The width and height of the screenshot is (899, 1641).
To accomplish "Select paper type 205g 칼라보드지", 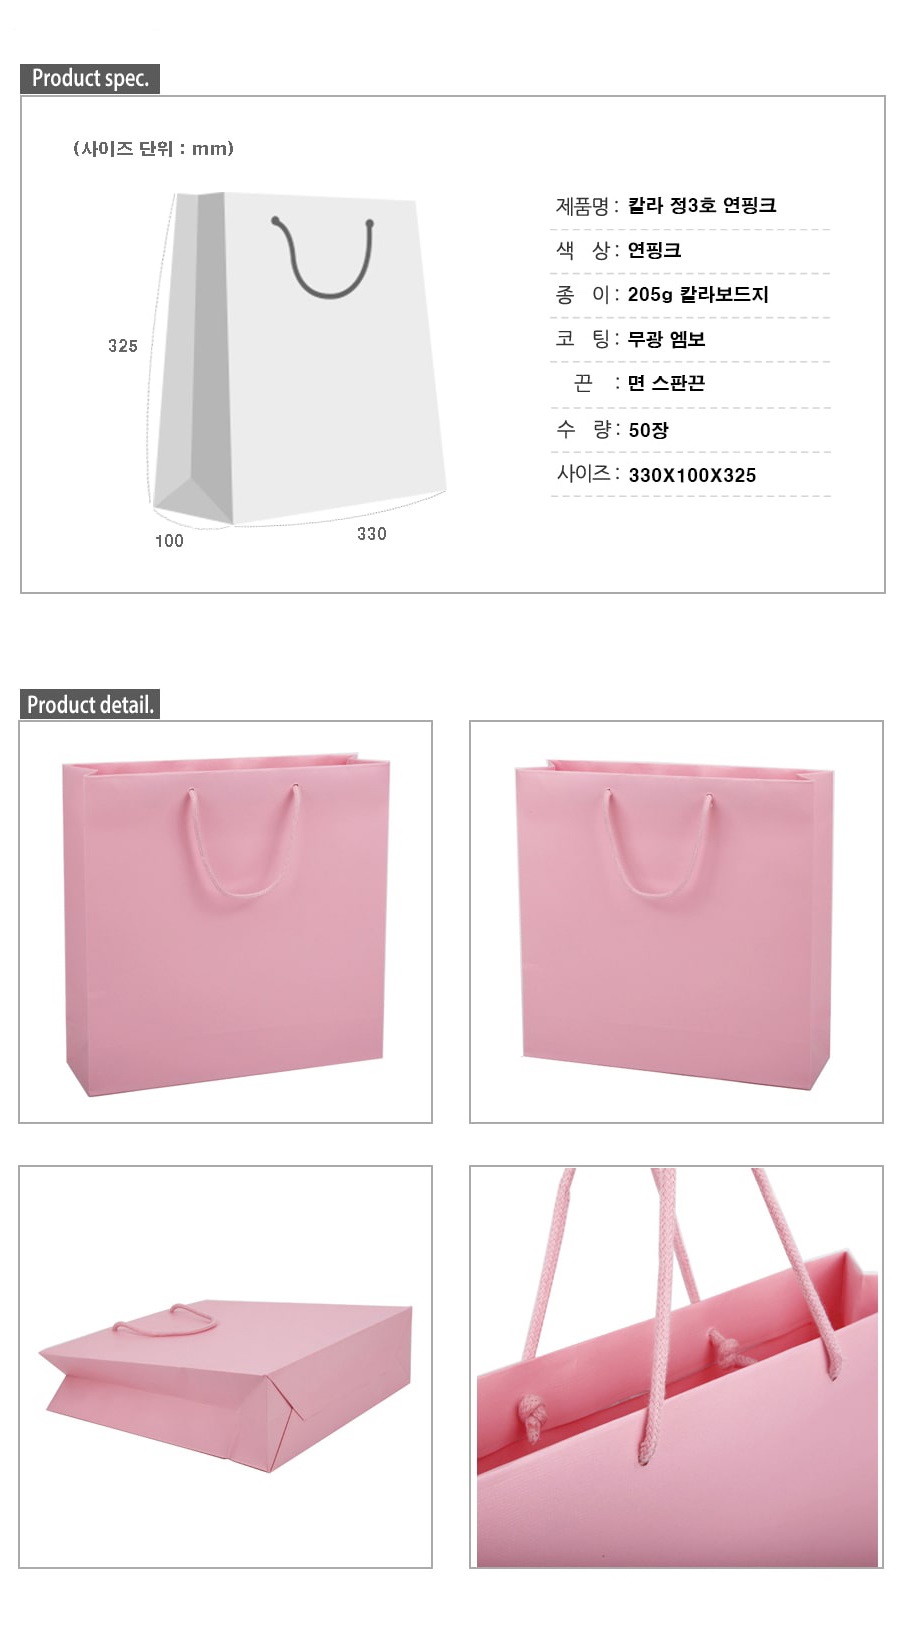I will point(698,294).
